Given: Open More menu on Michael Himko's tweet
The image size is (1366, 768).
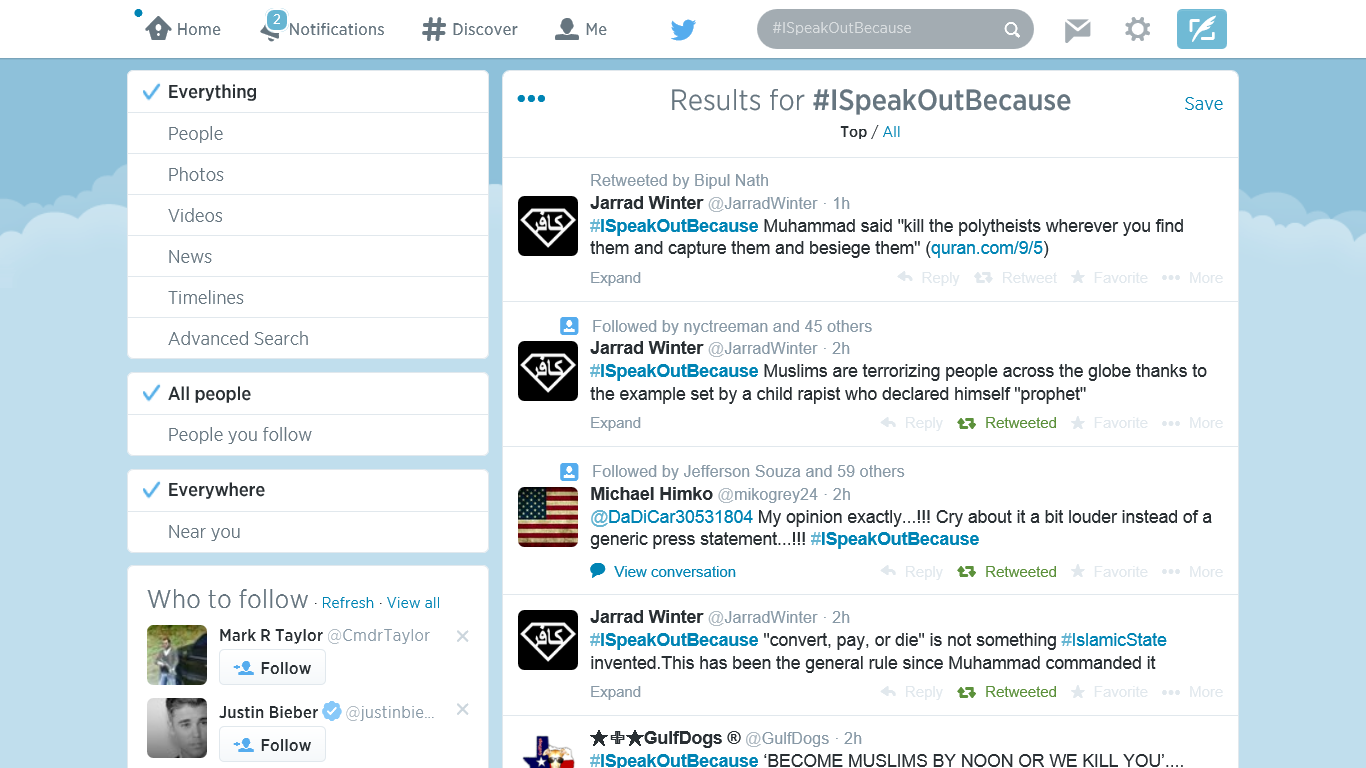Looking at the screenshot, I should click(1192, 572).
